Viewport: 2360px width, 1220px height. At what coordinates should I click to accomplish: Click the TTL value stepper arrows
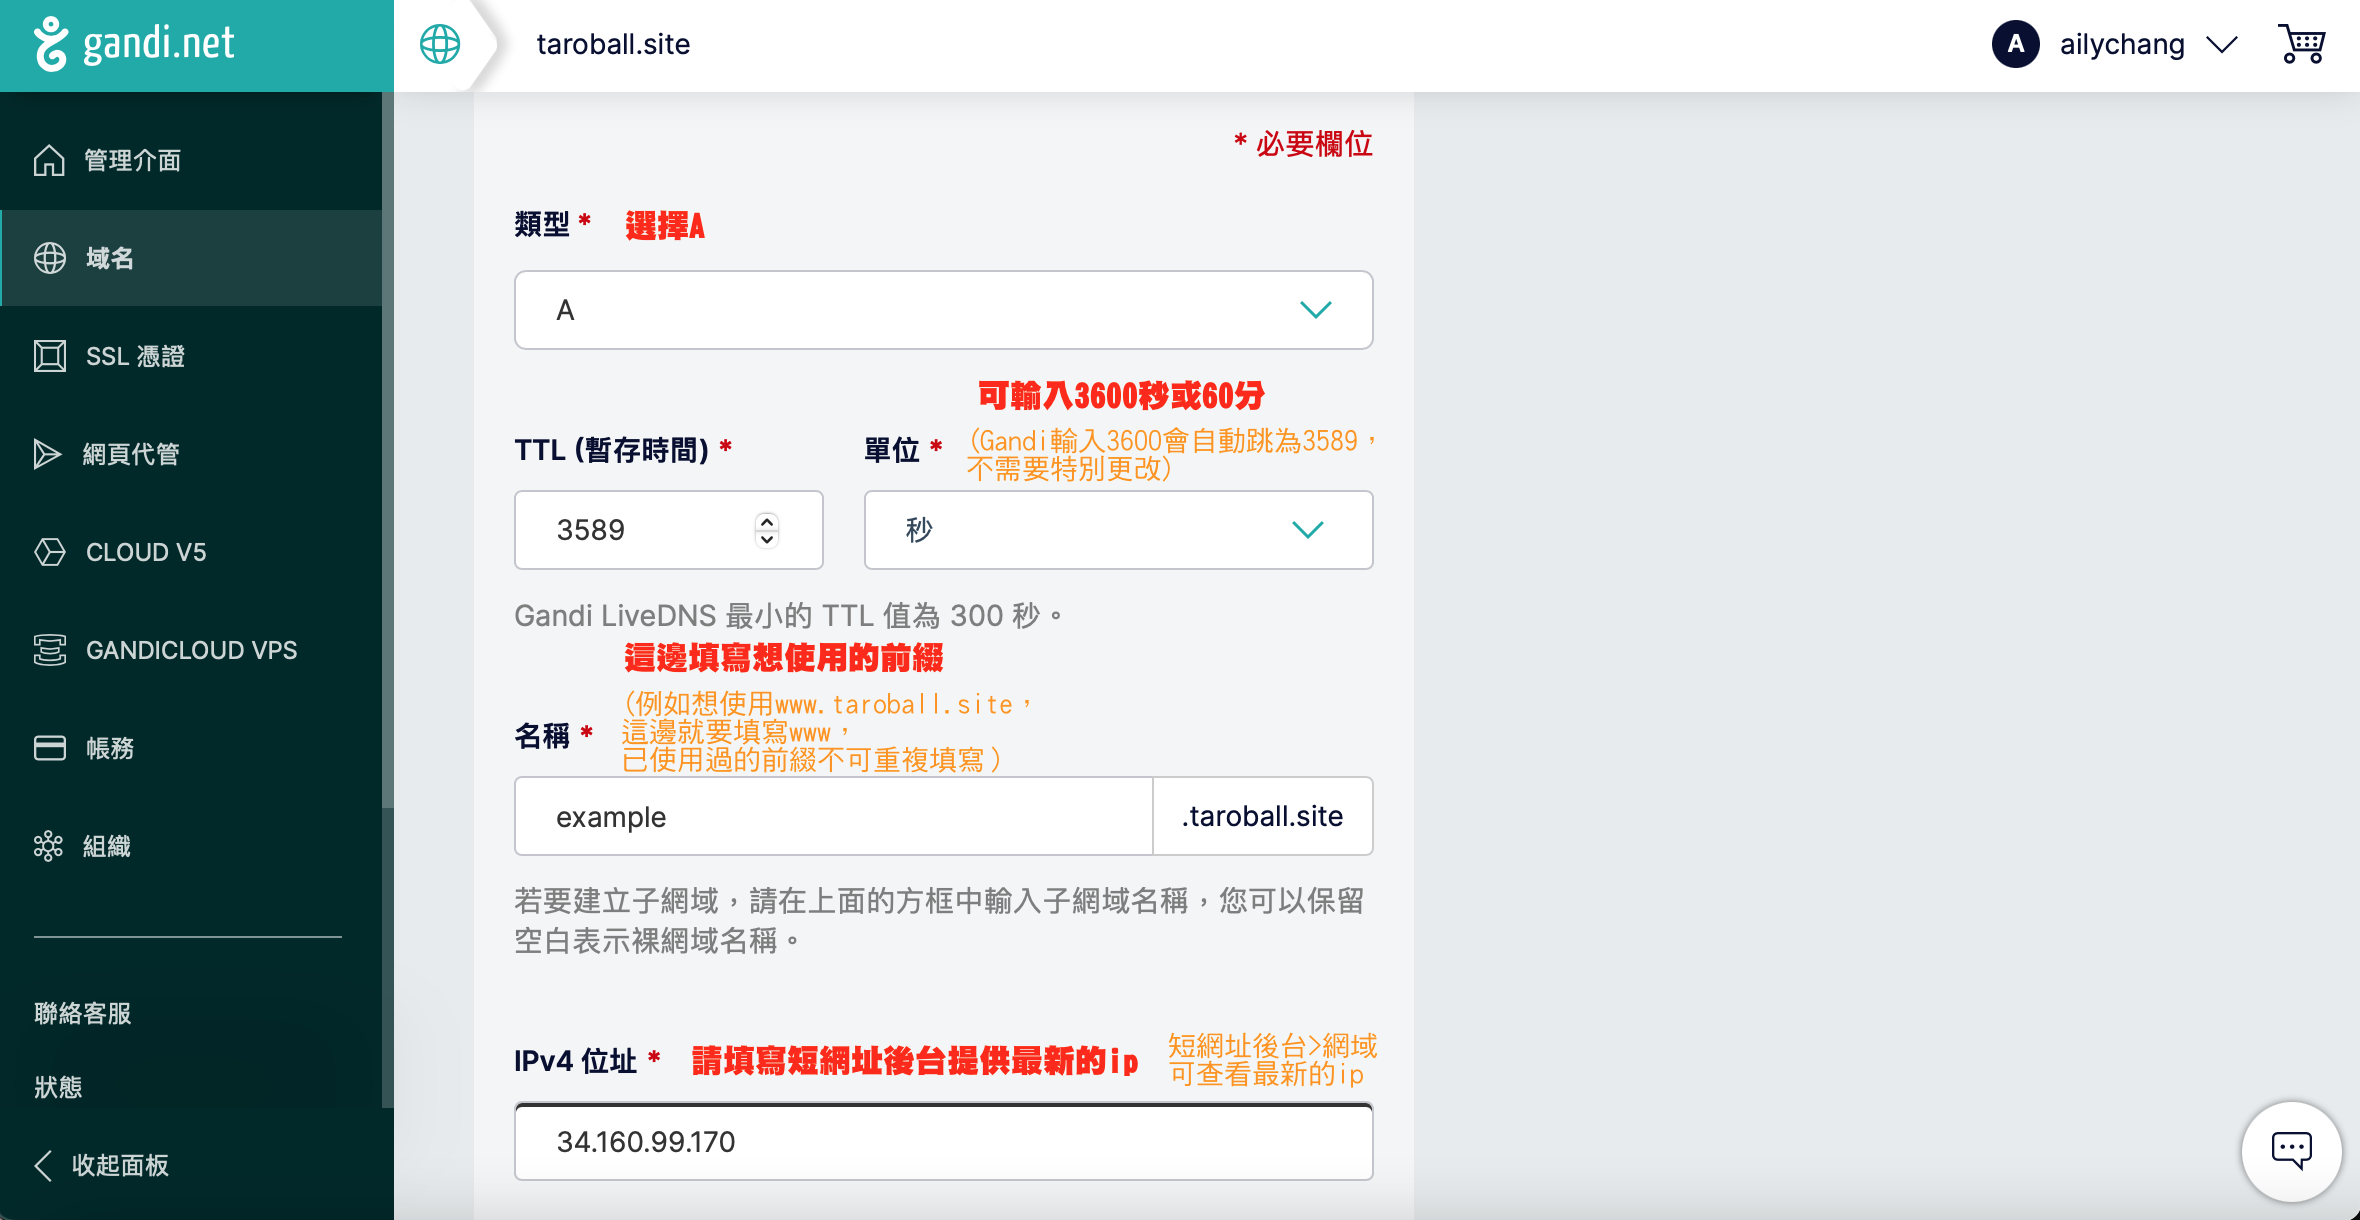tap(767, 530)
